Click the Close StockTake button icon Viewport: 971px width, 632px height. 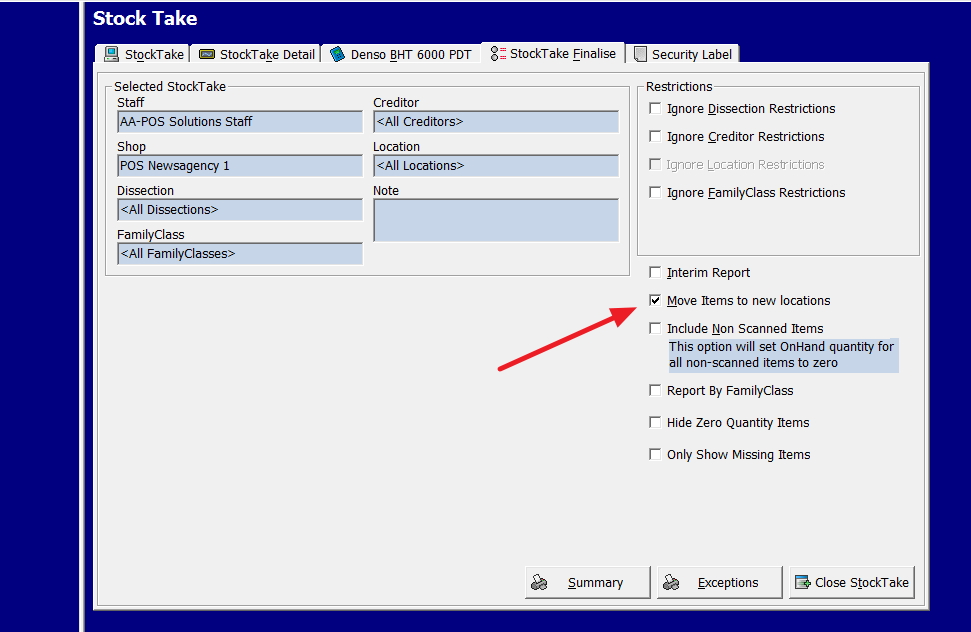(803, 582)
